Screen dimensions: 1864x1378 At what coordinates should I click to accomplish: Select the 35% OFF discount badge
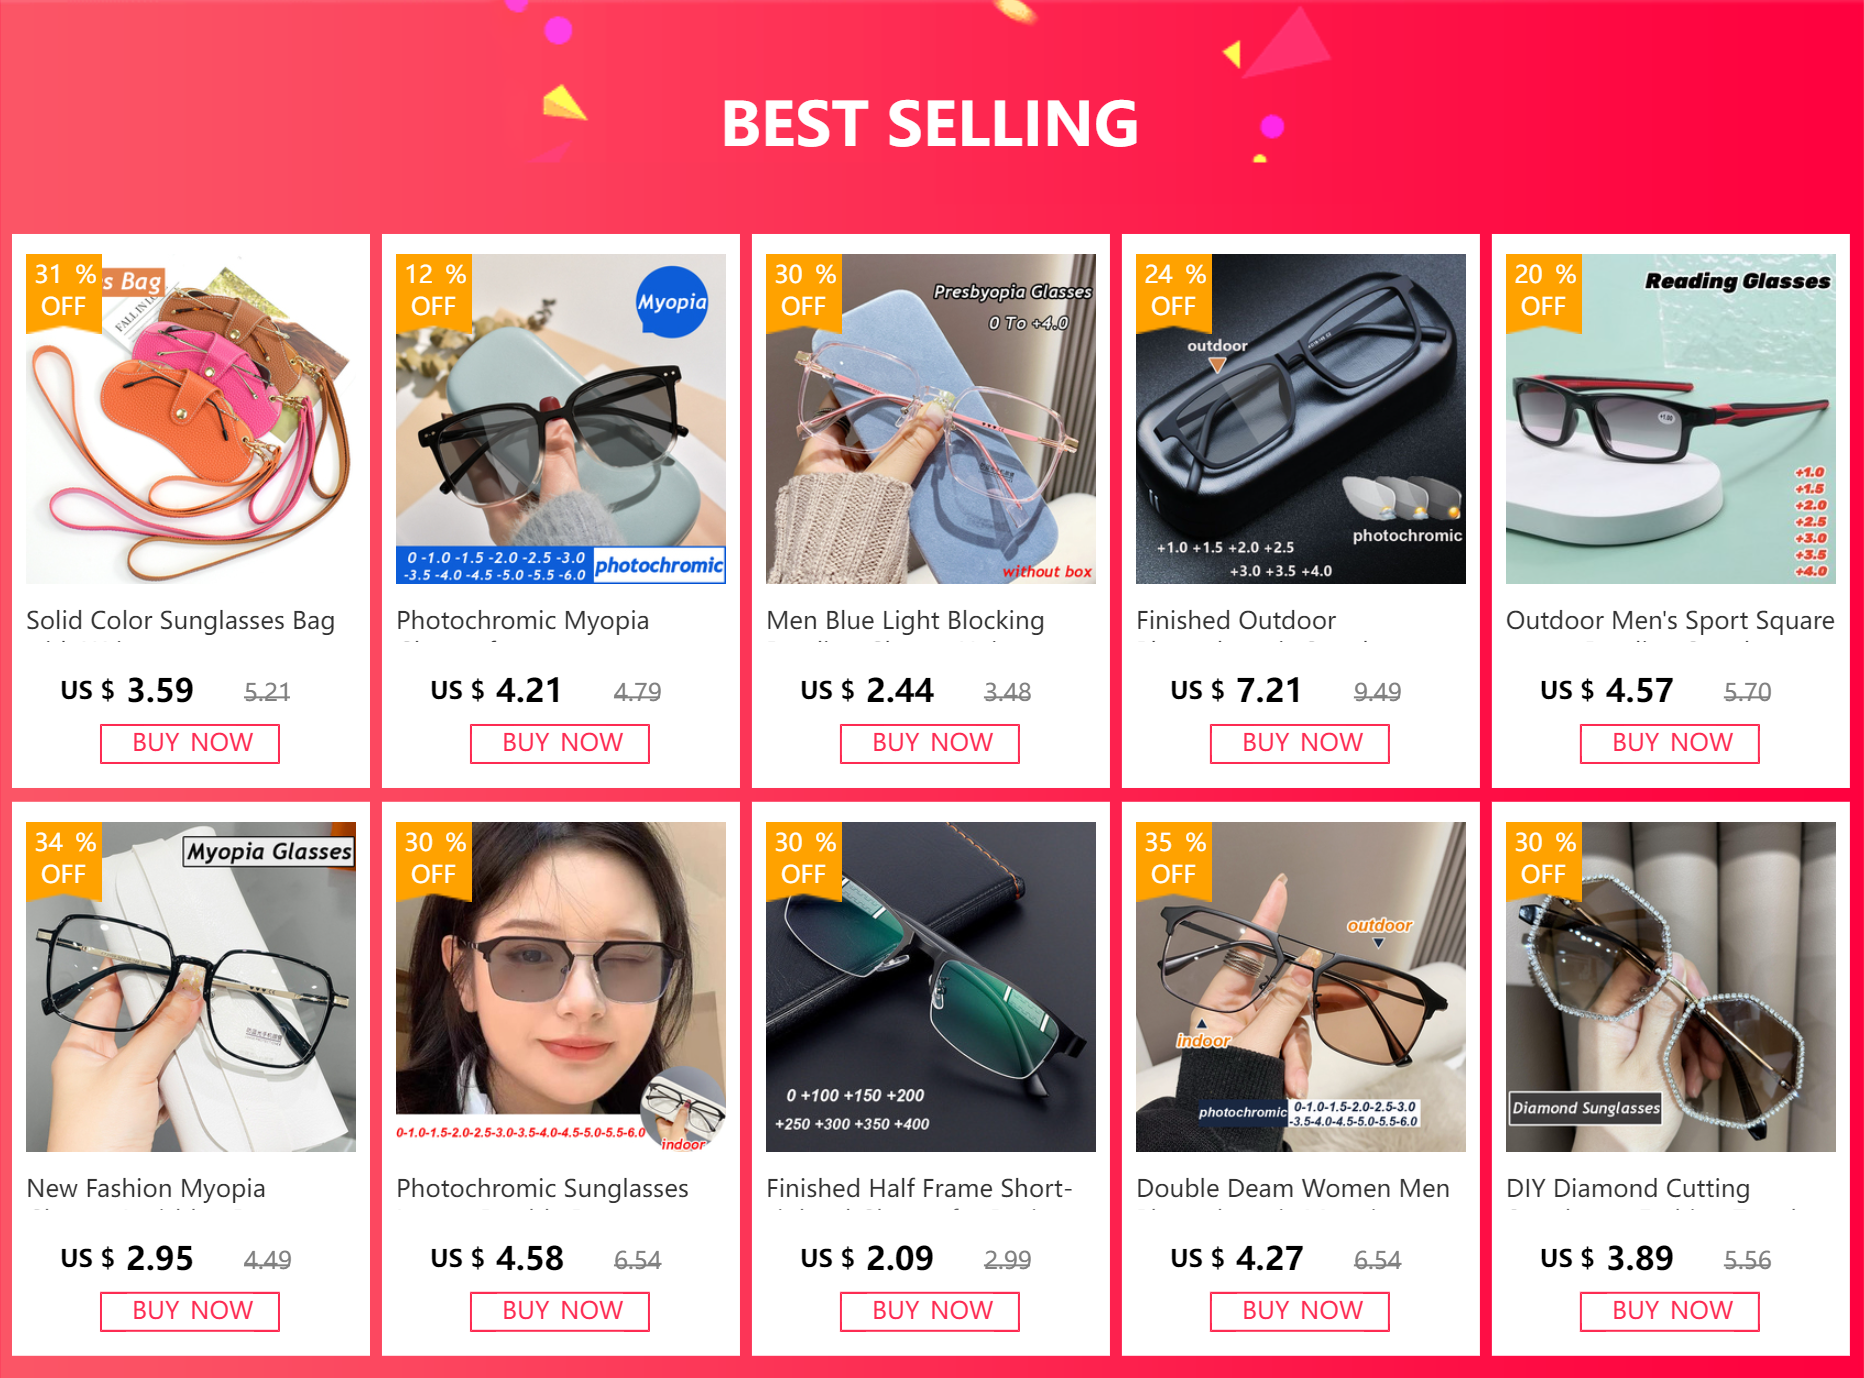coord(1174,858)
